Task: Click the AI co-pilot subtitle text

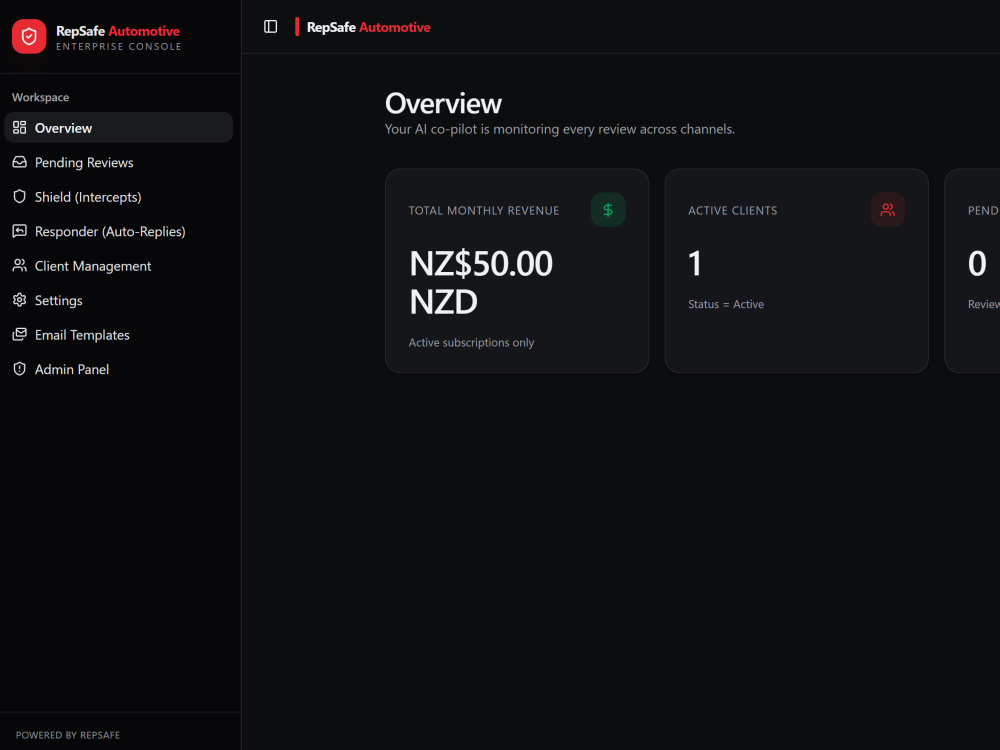Action: (560, 129)
